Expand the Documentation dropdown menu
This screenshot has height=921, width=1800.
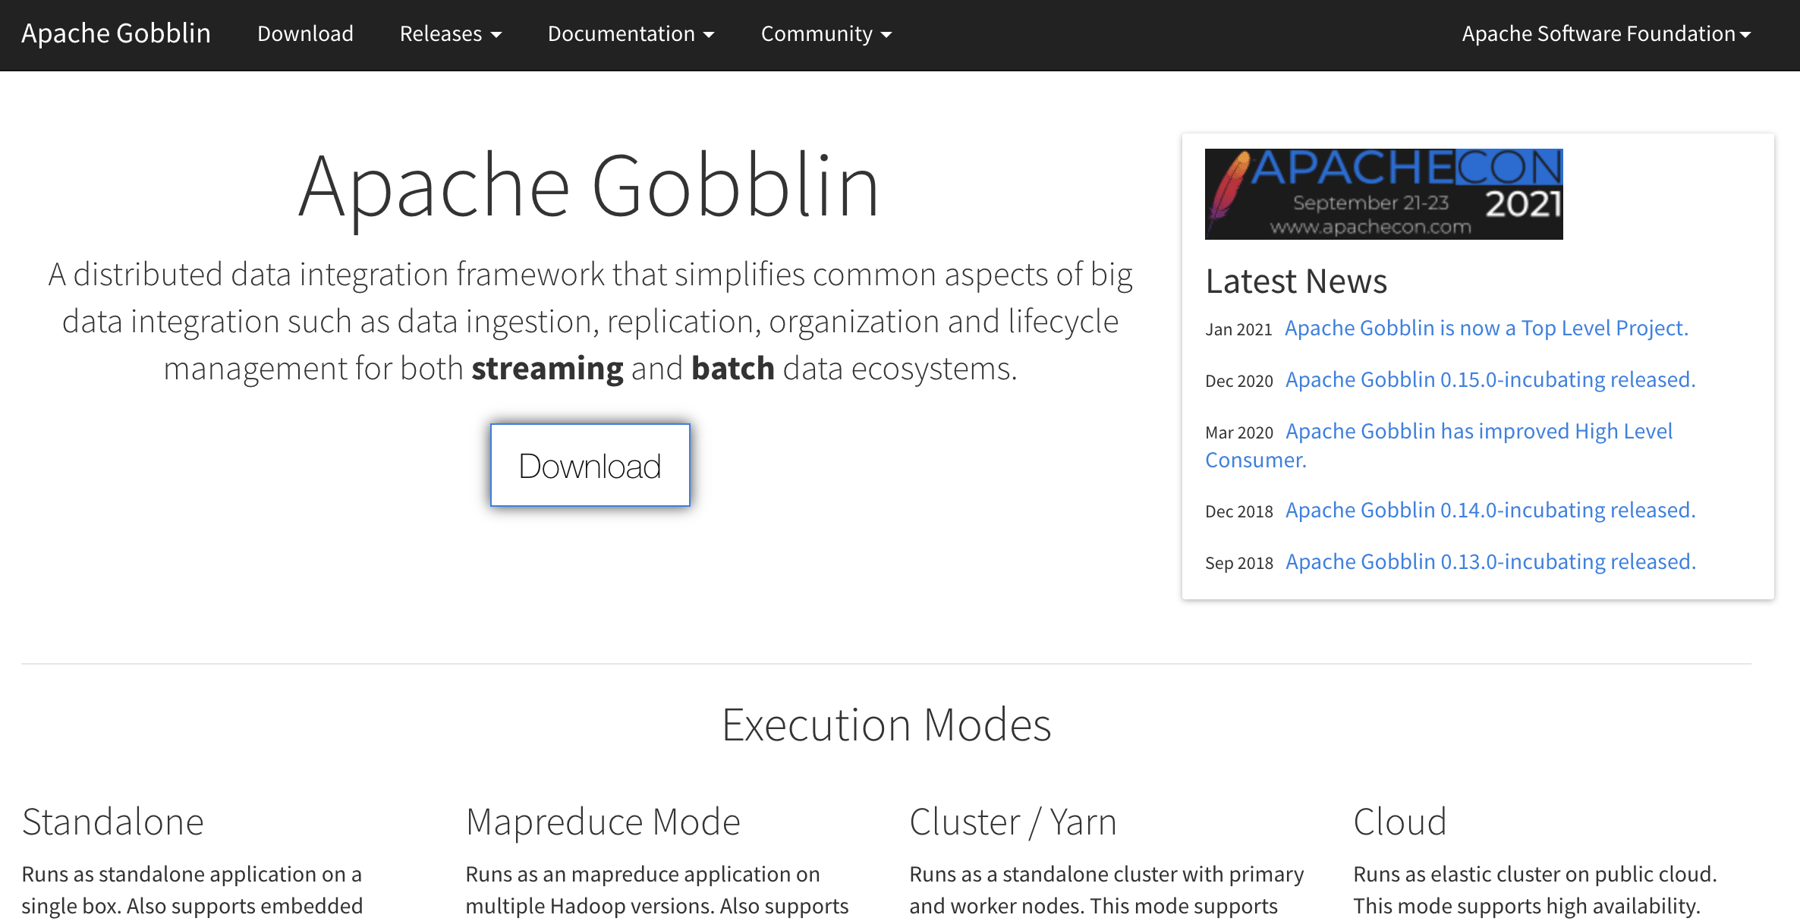click(x=630, y=34)
